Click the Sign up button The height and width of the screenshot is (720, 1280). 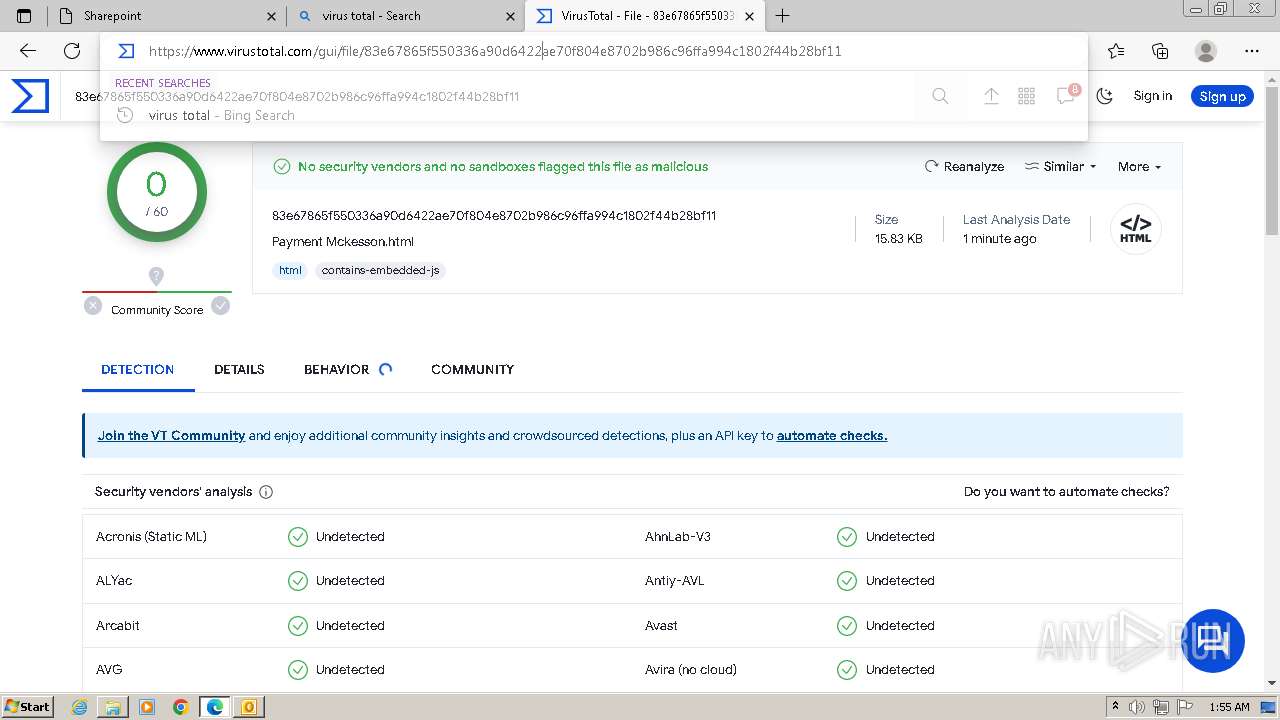coord(1222,96)
